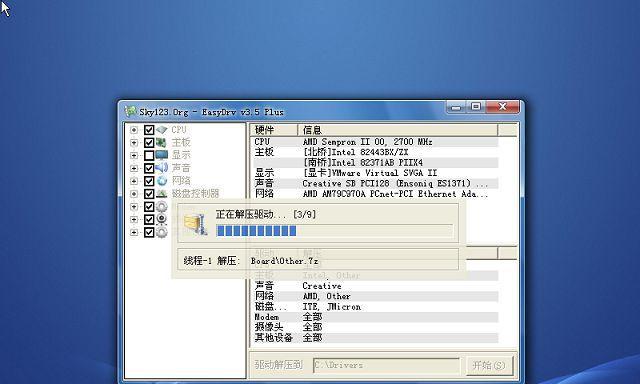This screenshot has height=384, width=640.
Task: Enable the unchecked 显示 checkbox
Action: [x=149, y=155]
